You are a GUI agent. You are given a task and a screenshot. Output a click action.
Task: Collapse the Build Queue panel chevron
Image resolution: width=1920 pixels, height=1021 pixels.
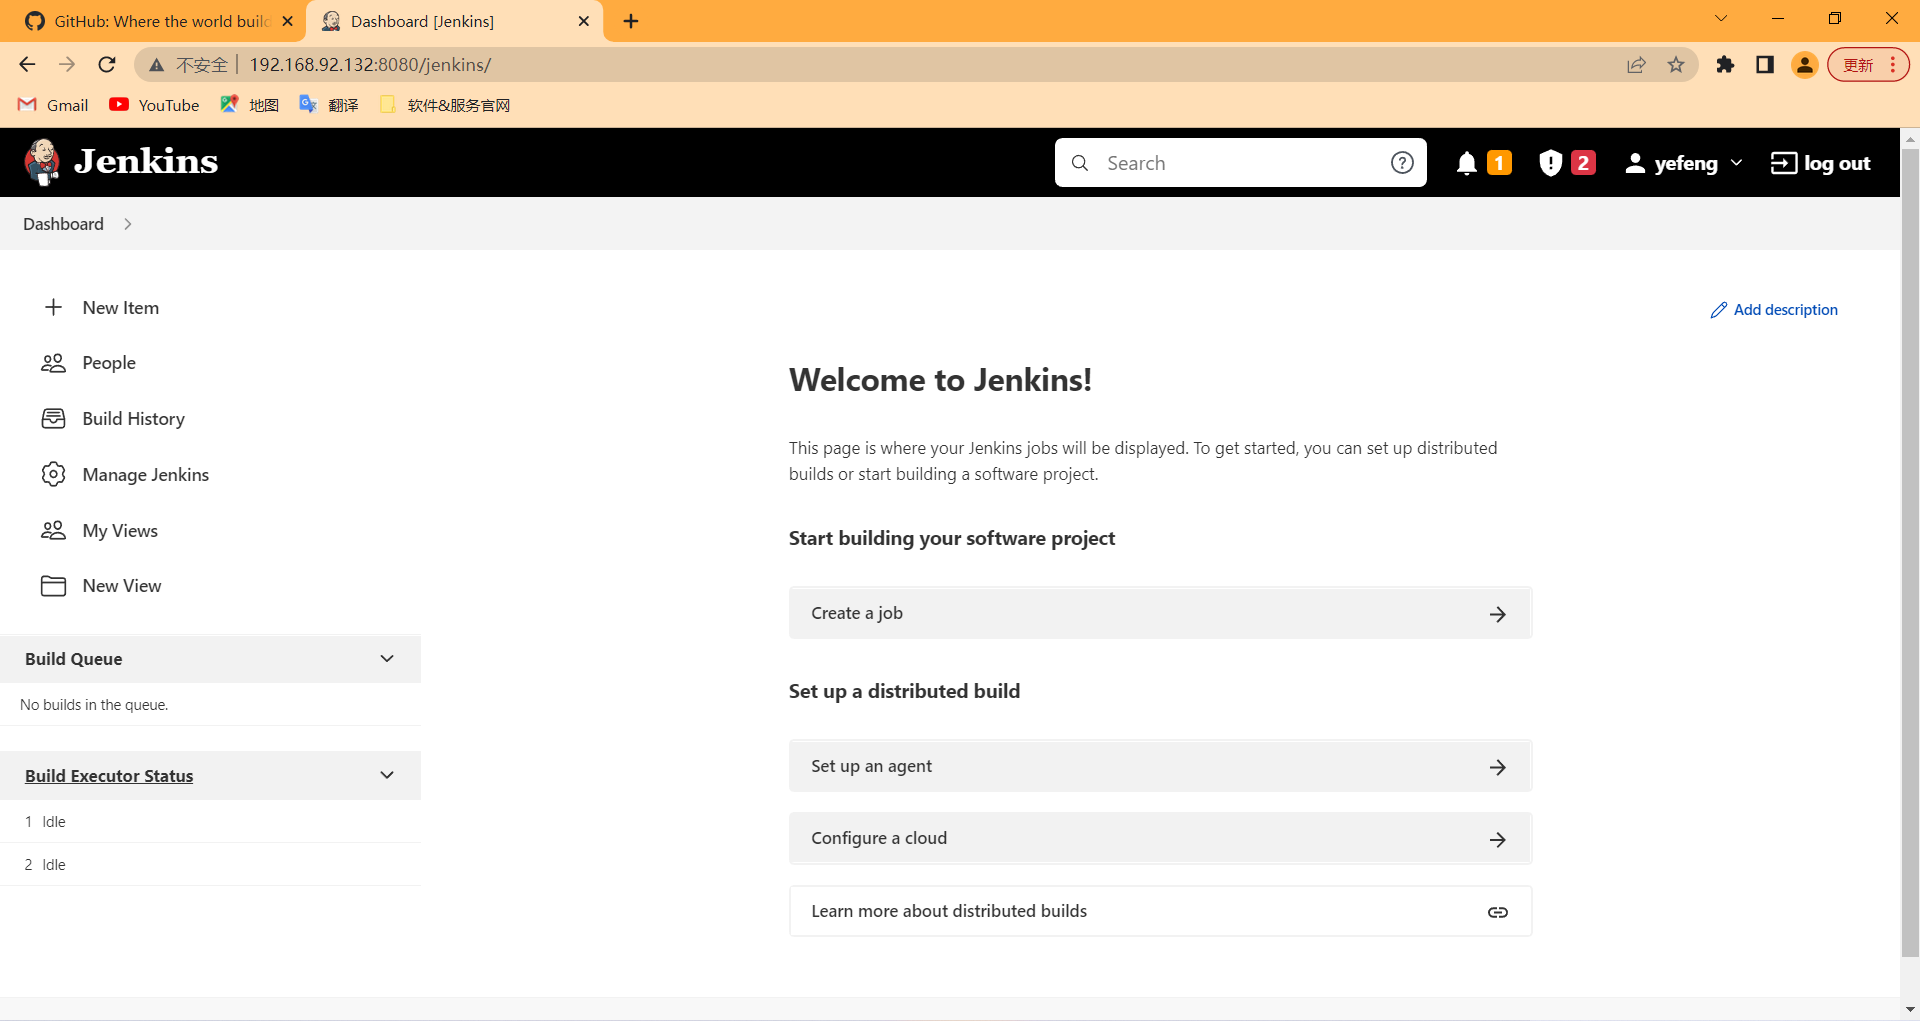pyautogui.click(x=387, y=659)
